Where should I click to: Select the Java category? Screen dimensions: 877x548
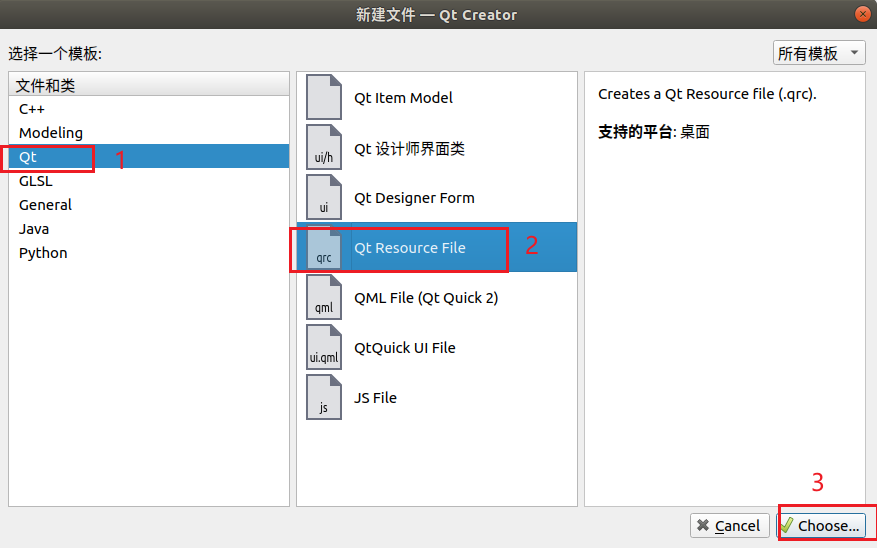(149, 229)
